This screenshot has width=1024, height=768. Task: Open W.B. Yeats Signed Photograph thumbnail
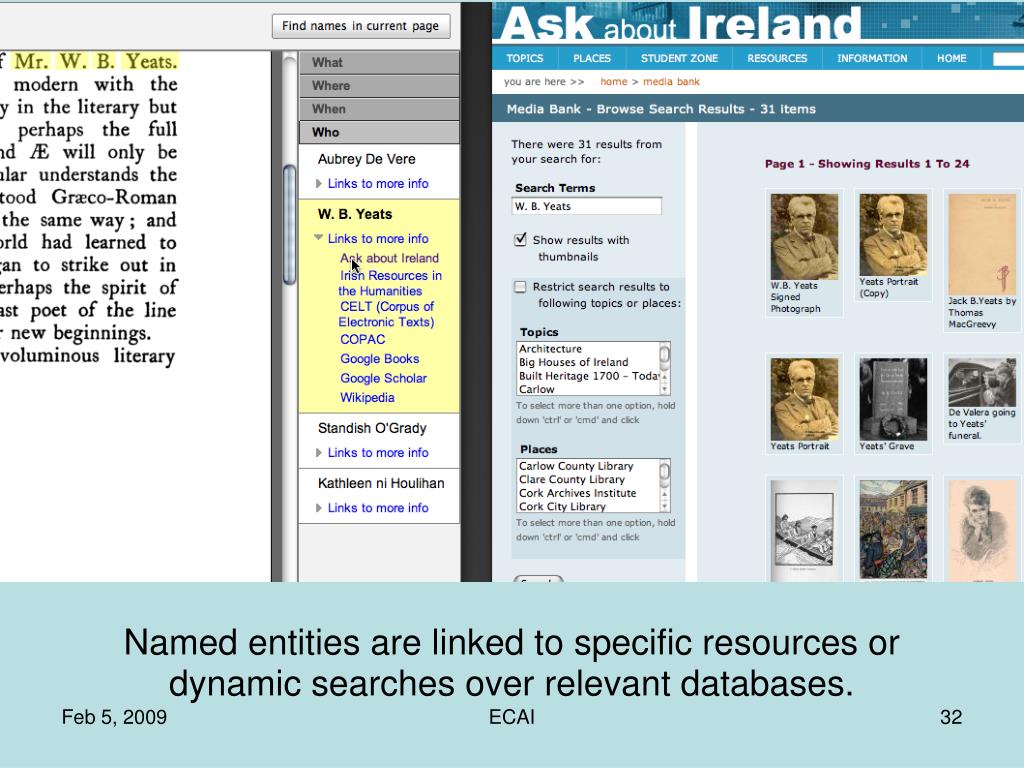(x=804, y=236)
